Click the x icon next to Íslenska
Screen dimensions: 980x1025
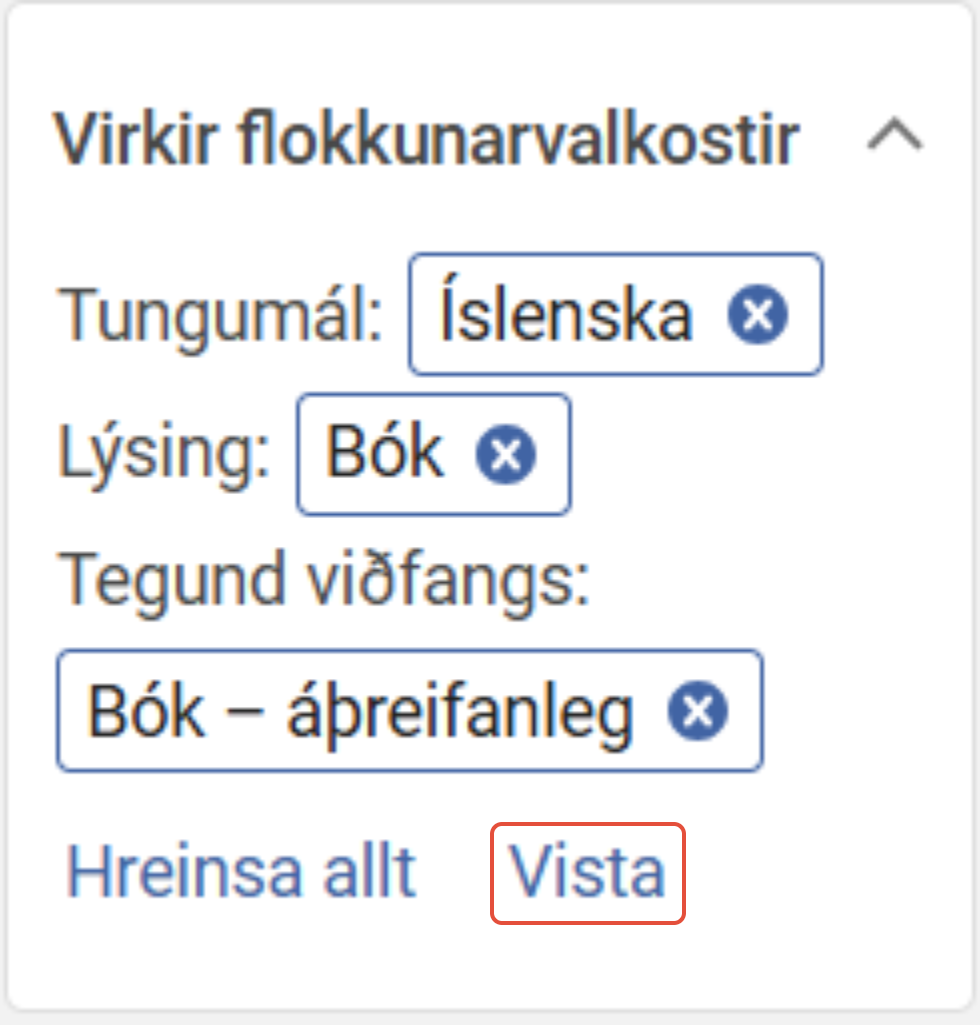click(x=758, y=314)
